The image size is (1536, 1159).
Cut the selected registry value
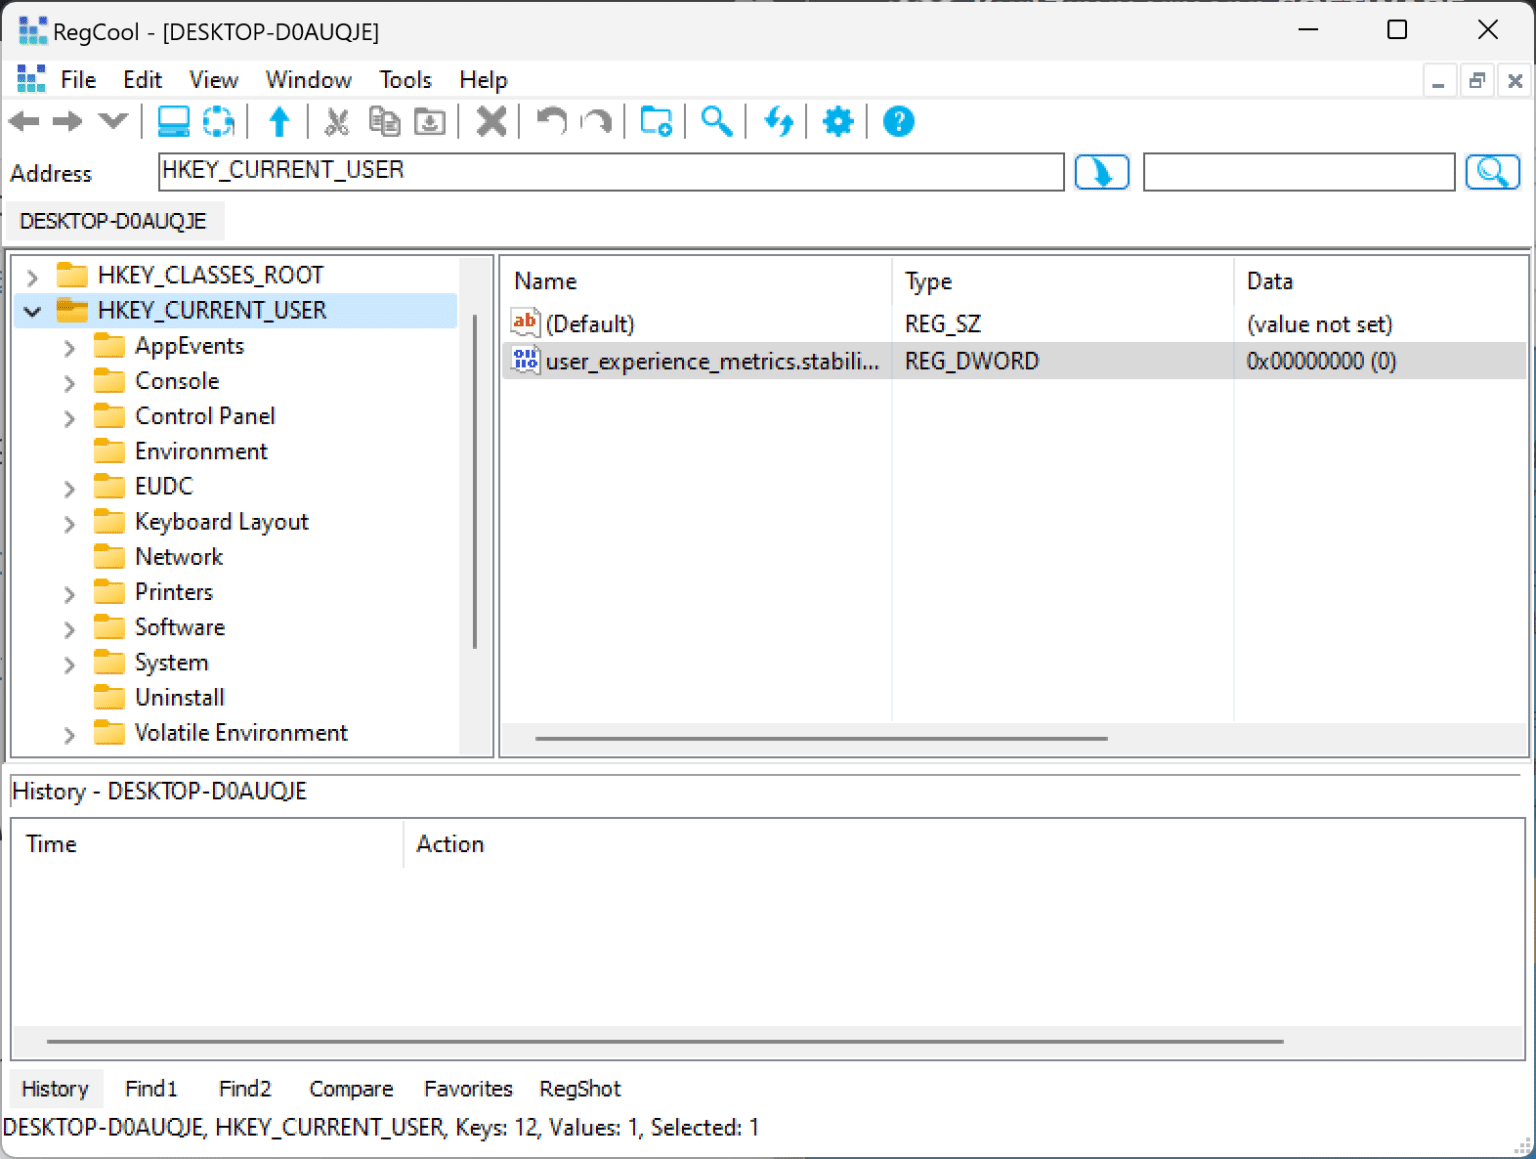pyautogui.click(x=337, y=121)
